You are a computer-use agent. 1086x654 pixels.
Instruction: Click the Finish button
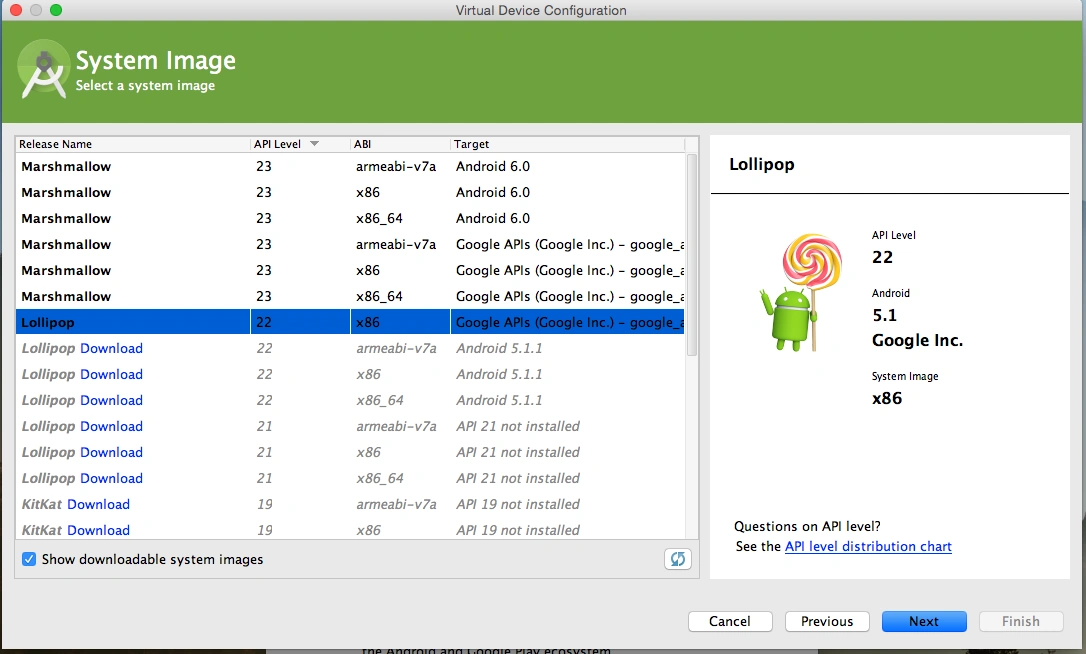point(1021,621)
